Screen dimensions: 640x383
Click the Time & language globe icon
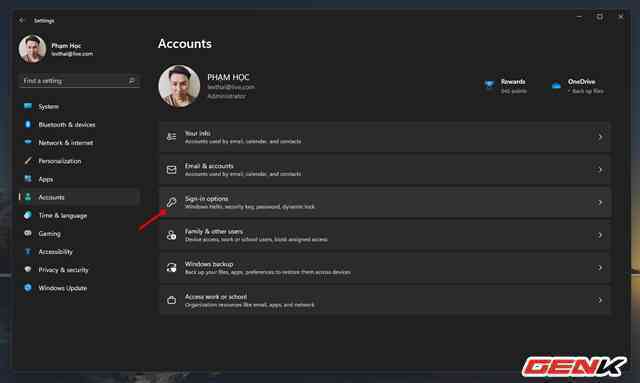[x=28, y=215]
